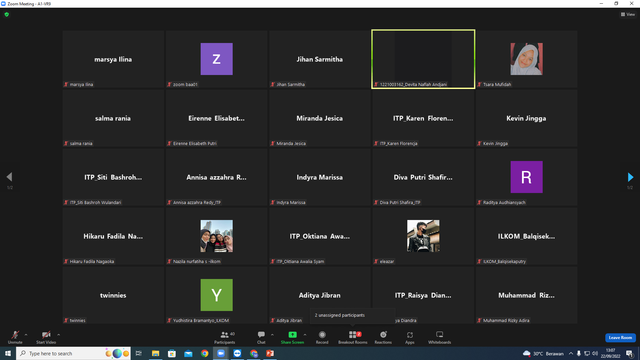Start recording with the Record button
This screenshot has width=640, height=360.
pyautogui.click(x=322, y=337)
